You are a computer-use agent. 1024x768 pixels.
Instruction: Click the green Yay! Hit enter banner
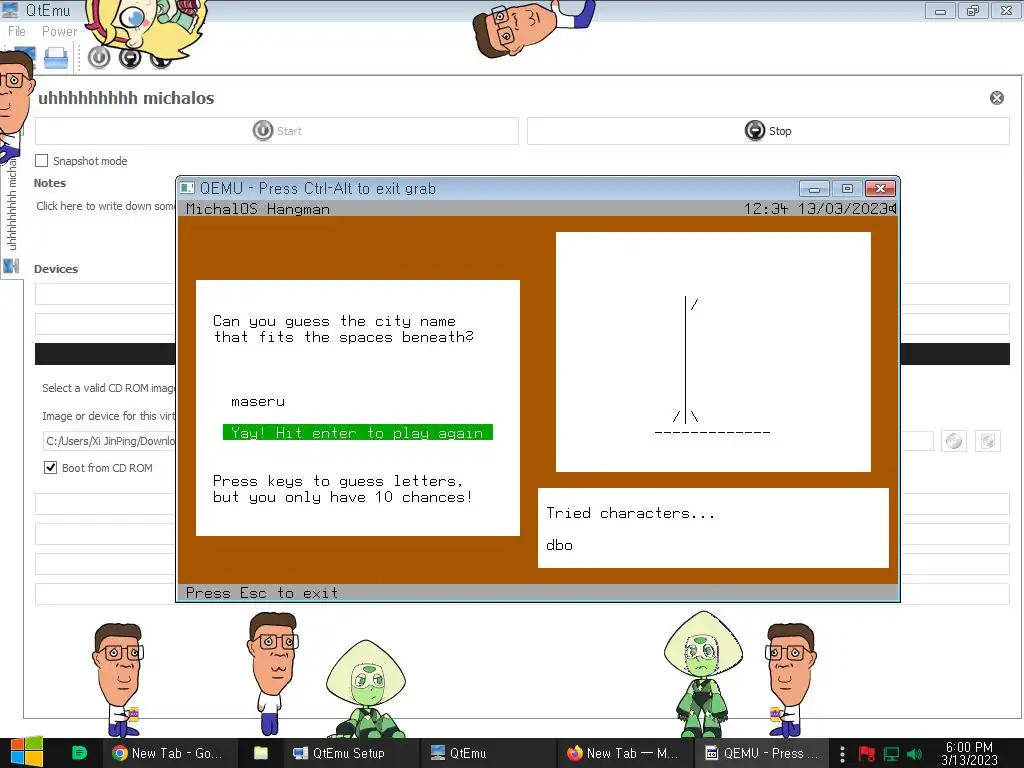pos(358,432)
